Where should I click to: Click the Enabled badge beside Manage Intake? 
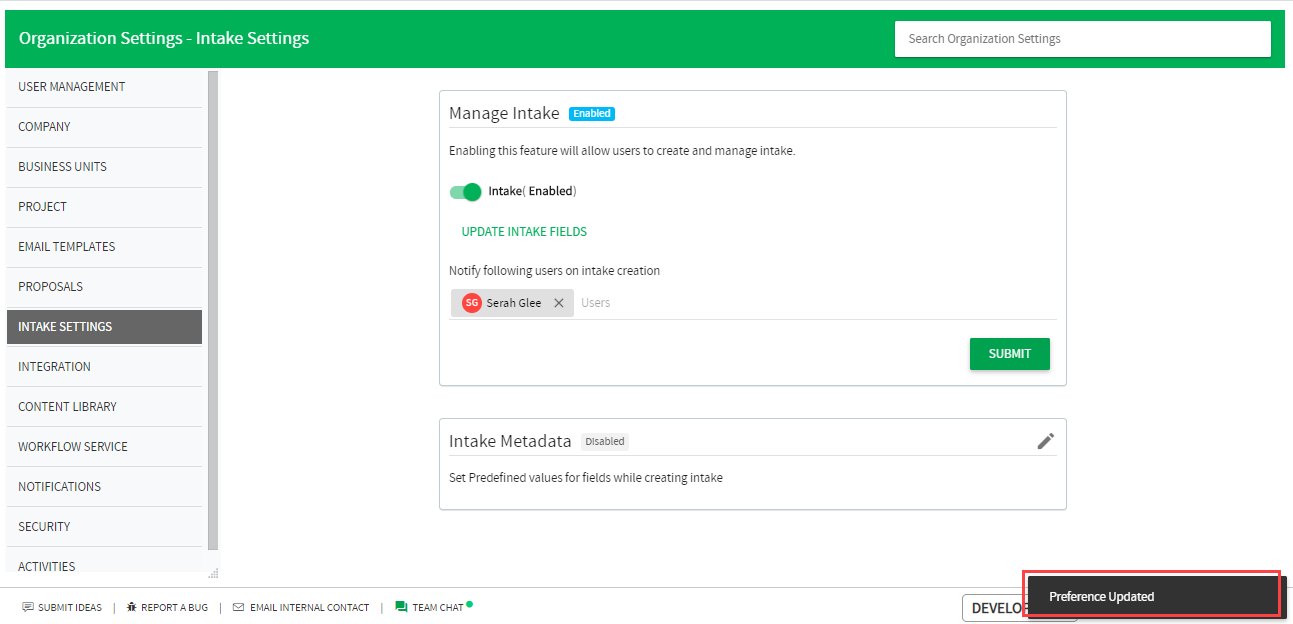[592, 114]
